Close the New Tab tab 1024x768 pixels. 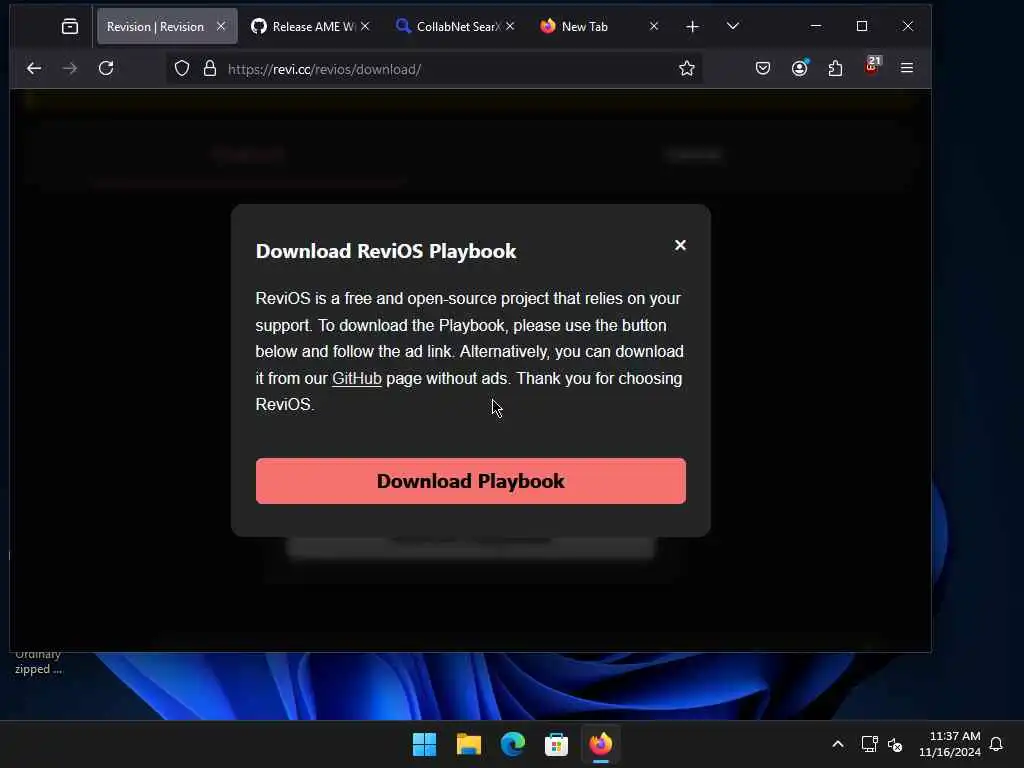point(654,26)
